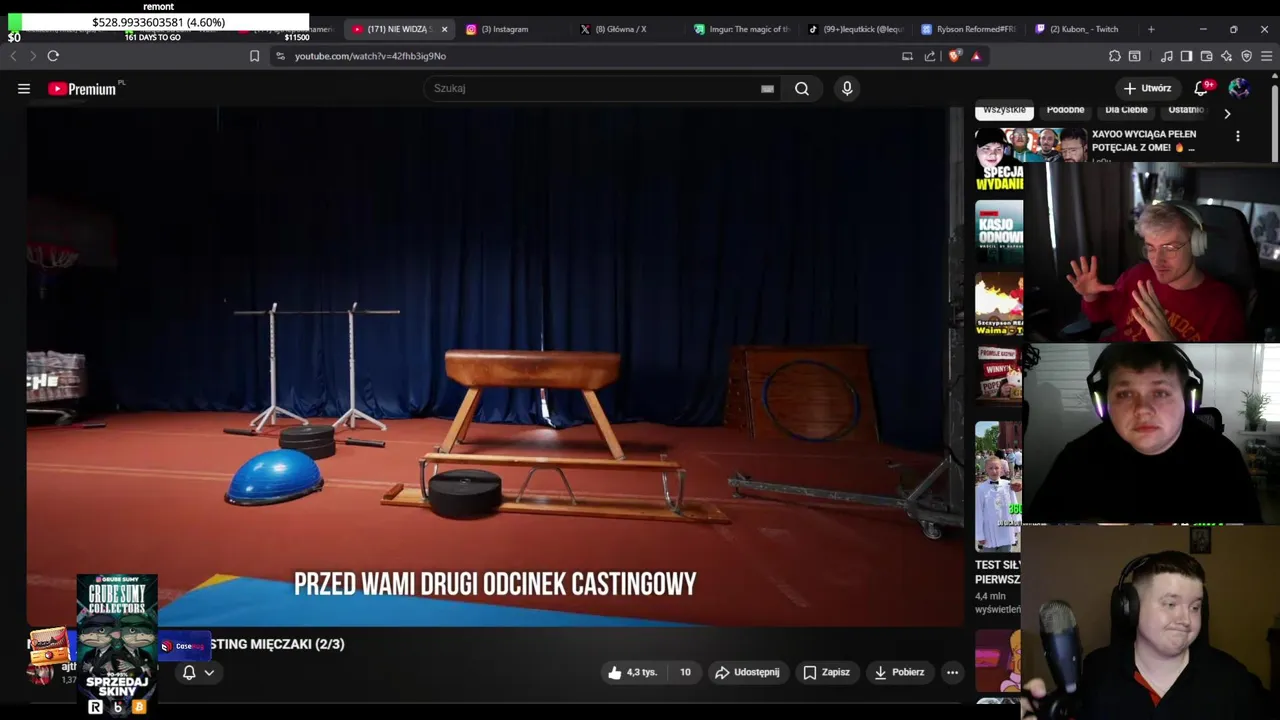Go forward with the browser forward arrow
The height and width of the screenshot is (720, 1280).
click(32, 56)
